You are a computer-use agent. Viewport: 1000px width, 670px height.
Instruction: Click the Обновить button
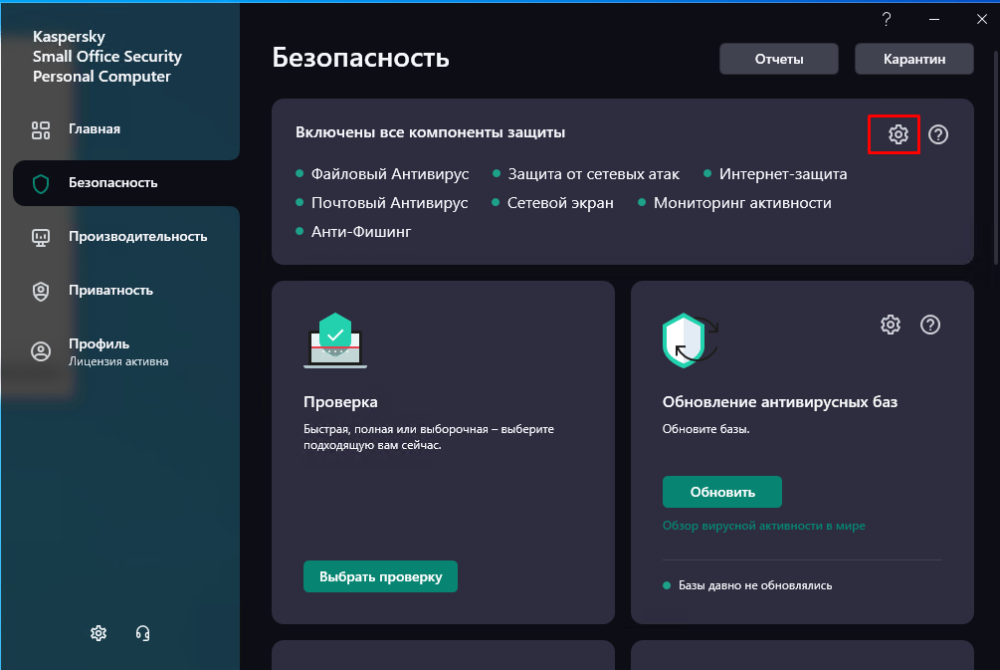(x=722, y=492)
